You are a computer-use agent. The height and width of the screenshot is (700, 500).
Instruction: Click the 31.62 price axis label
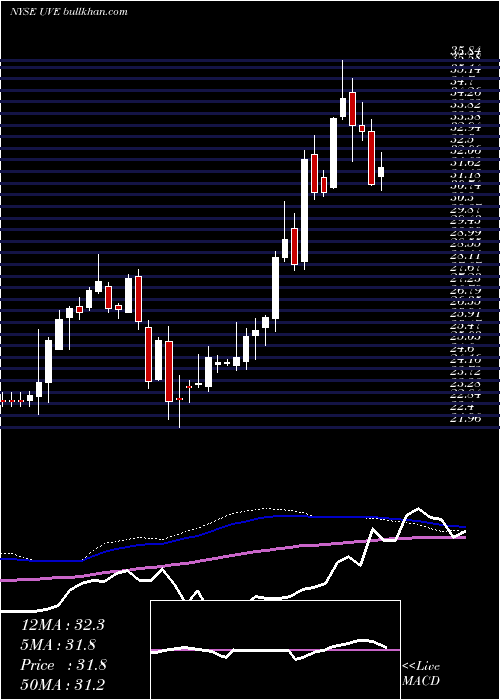pyautogui.click(x=466, y=163)
